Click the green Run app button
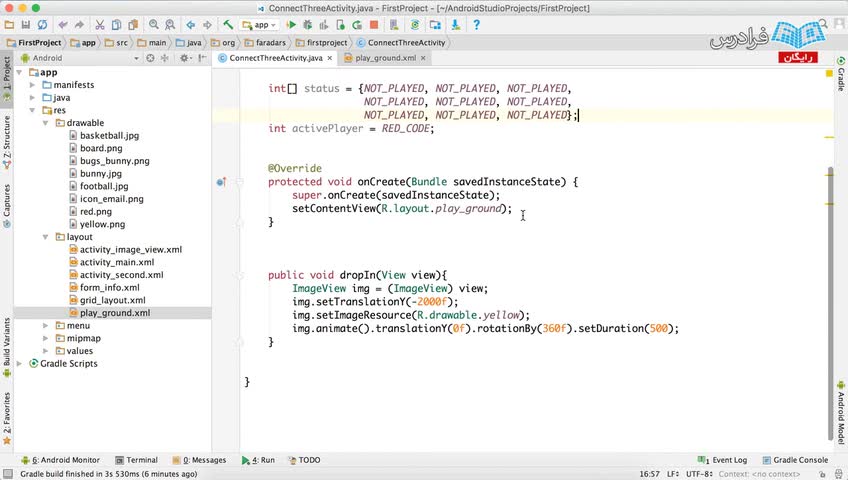This screenshot has width=848, height=480. point(293,25)
